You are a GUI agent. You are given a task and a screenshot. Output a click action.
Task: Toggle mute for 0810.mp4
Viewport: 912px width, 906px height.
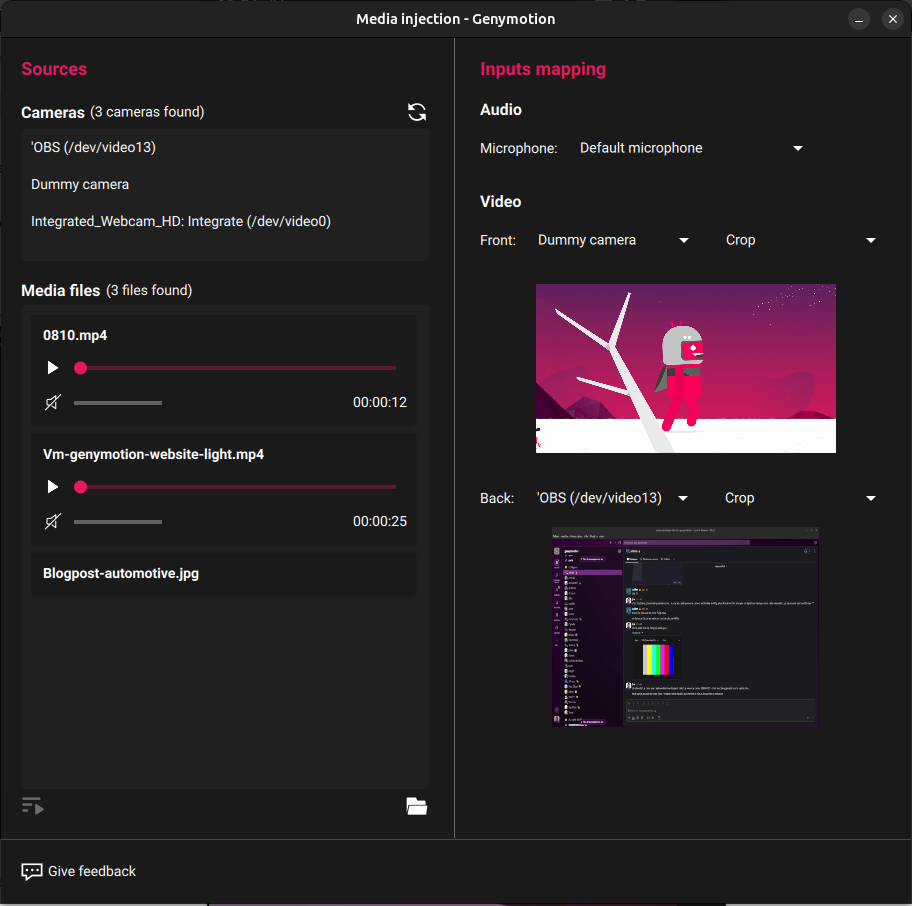click(53, 403)
